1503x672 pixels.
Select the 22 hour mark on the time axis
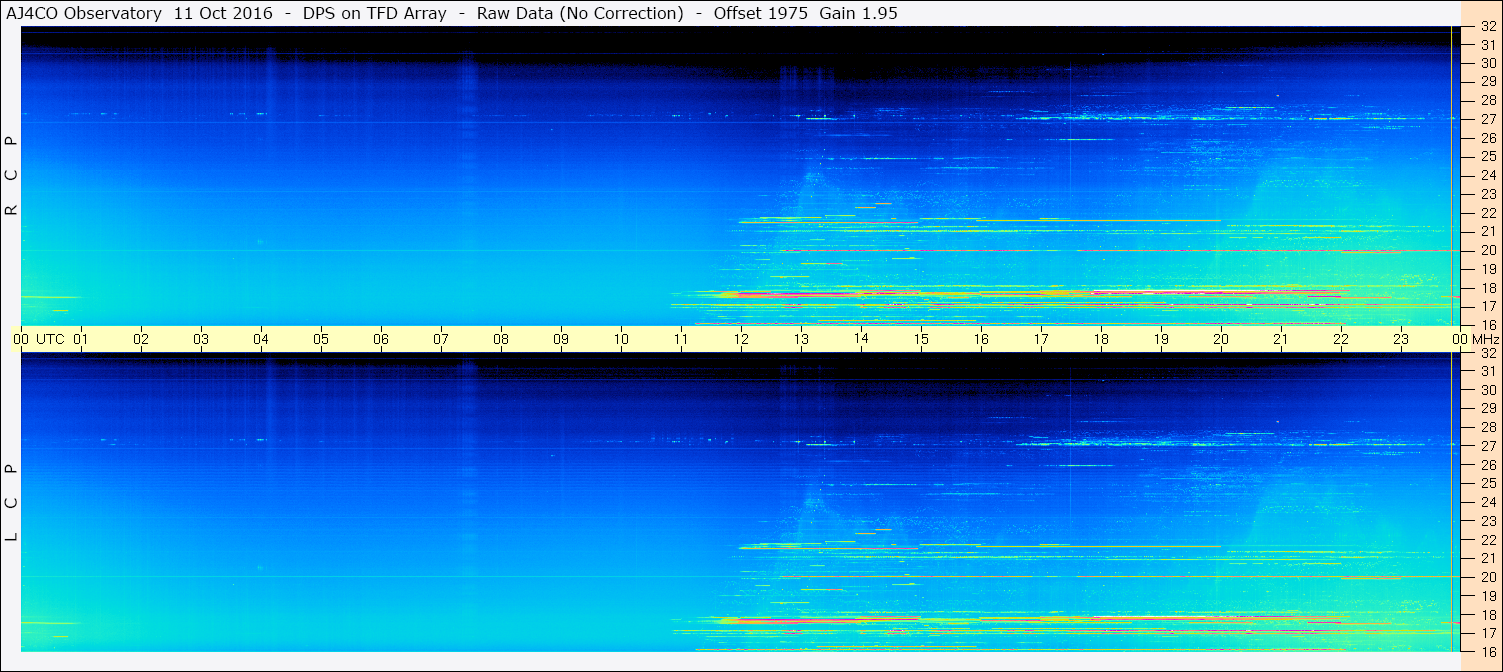(x=1341, y=339)
